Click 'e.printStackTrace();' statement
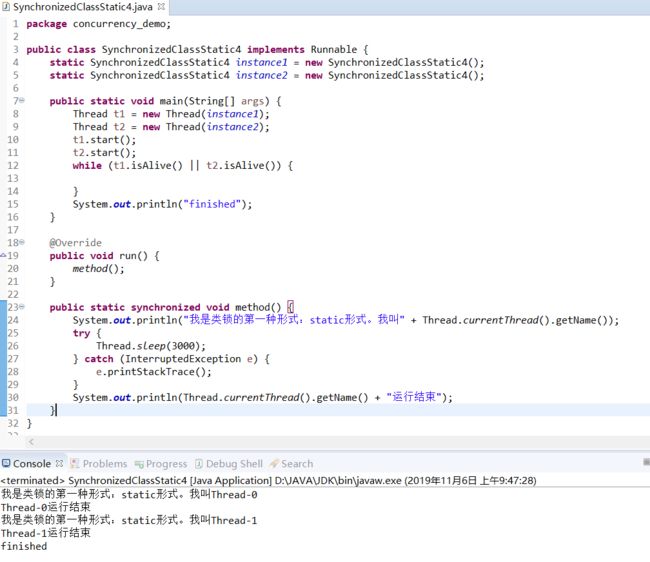650x562 pixels. [154, 371]
